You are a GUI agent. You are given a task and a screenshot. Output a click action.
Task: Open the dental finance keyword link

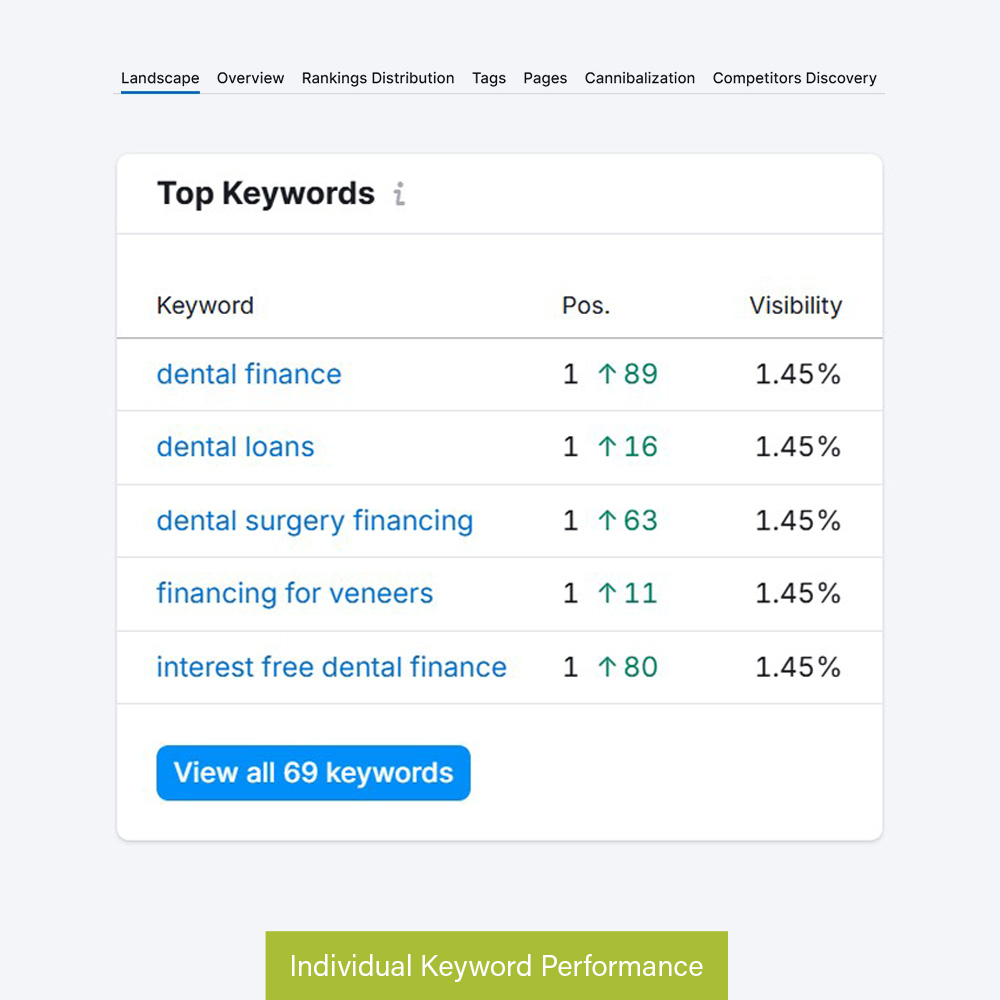[249, 374]
